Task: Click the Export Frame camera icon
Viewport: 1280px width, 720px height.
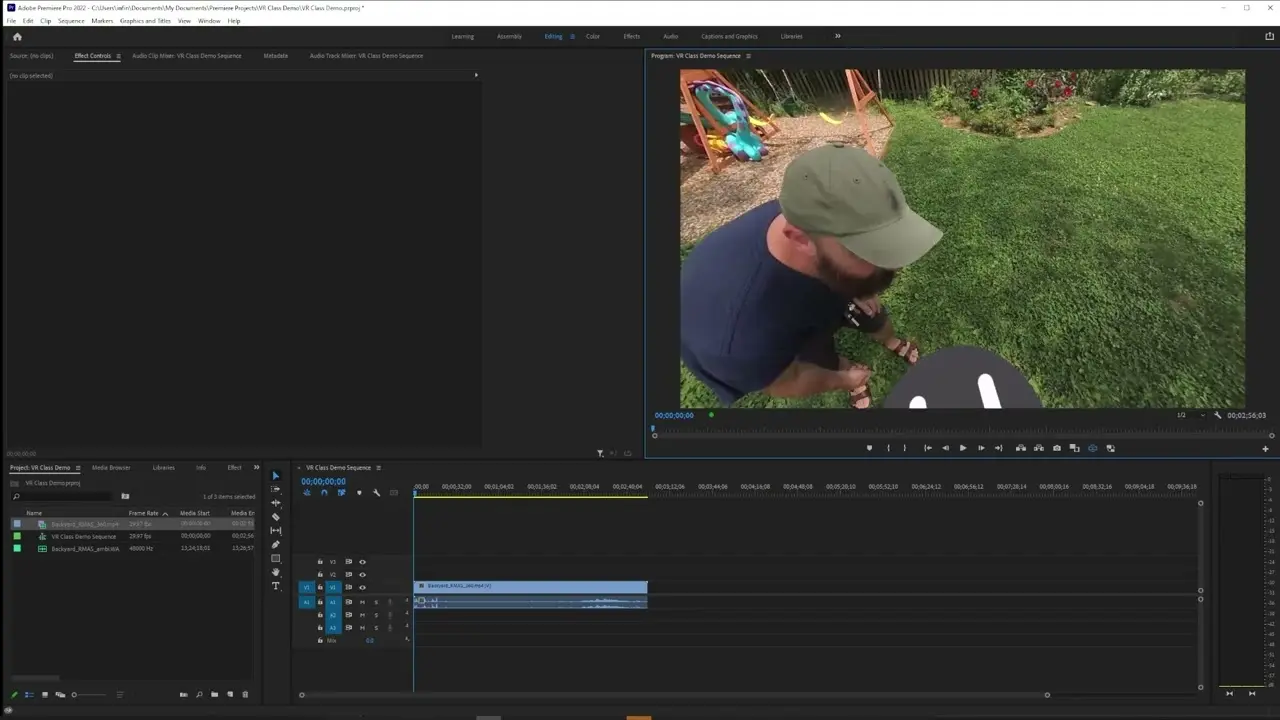Action: coord(1056,448)
